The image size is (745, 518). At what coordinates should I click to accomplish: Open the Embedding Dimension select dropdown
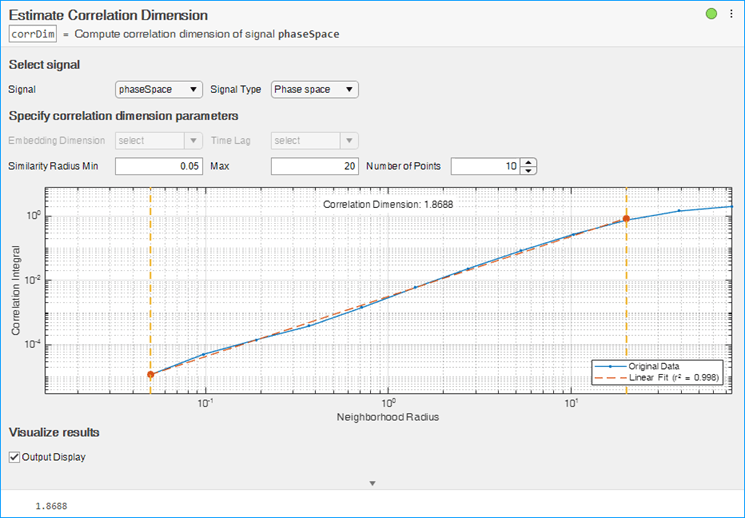pos(159,141)
